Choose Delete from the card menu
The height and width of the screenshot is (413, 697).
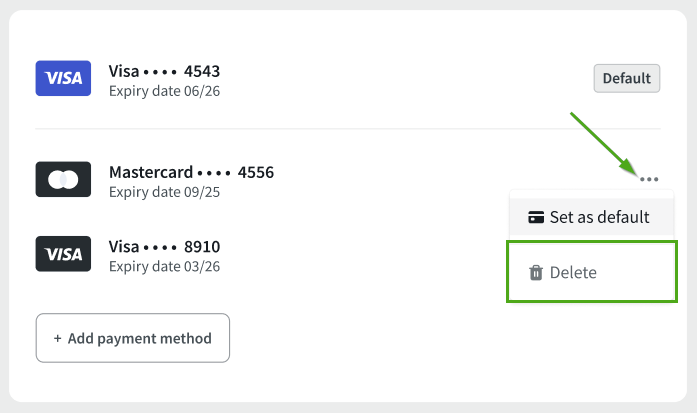tap(592, 272)
